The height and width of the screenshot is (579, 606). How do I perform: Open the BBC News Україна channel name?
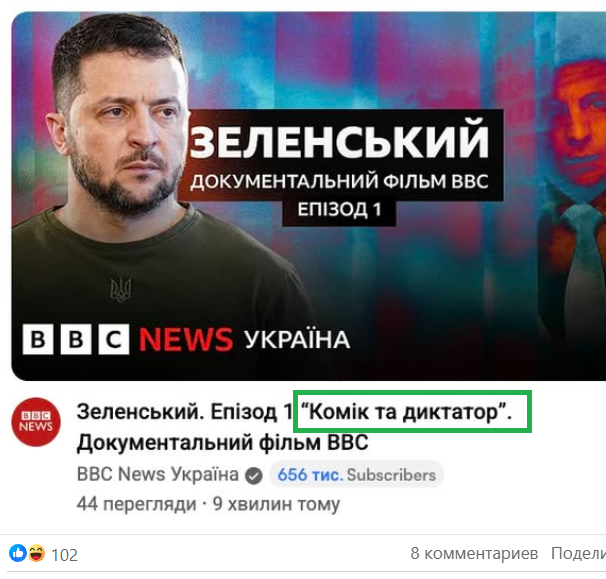(x=158, y=474)
